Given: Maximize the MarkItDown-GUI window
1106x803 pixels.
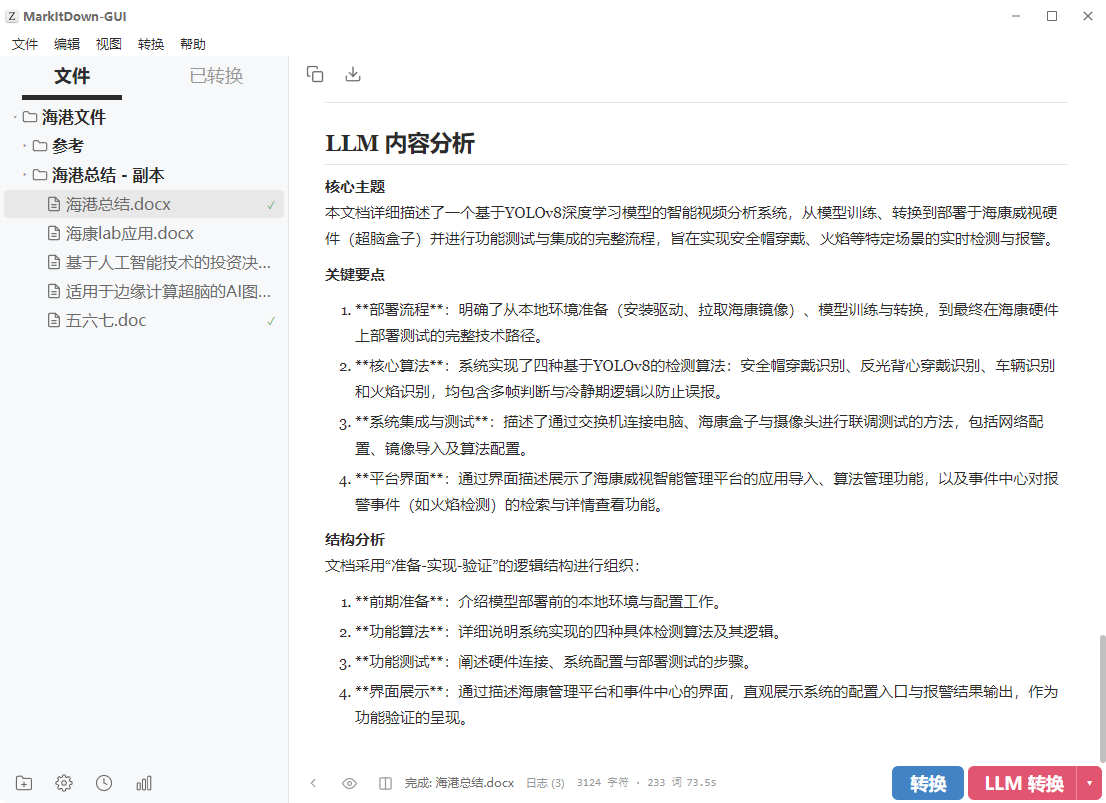Looking at the screenshot, I should pyautogui.click(x=1052, y=16).
